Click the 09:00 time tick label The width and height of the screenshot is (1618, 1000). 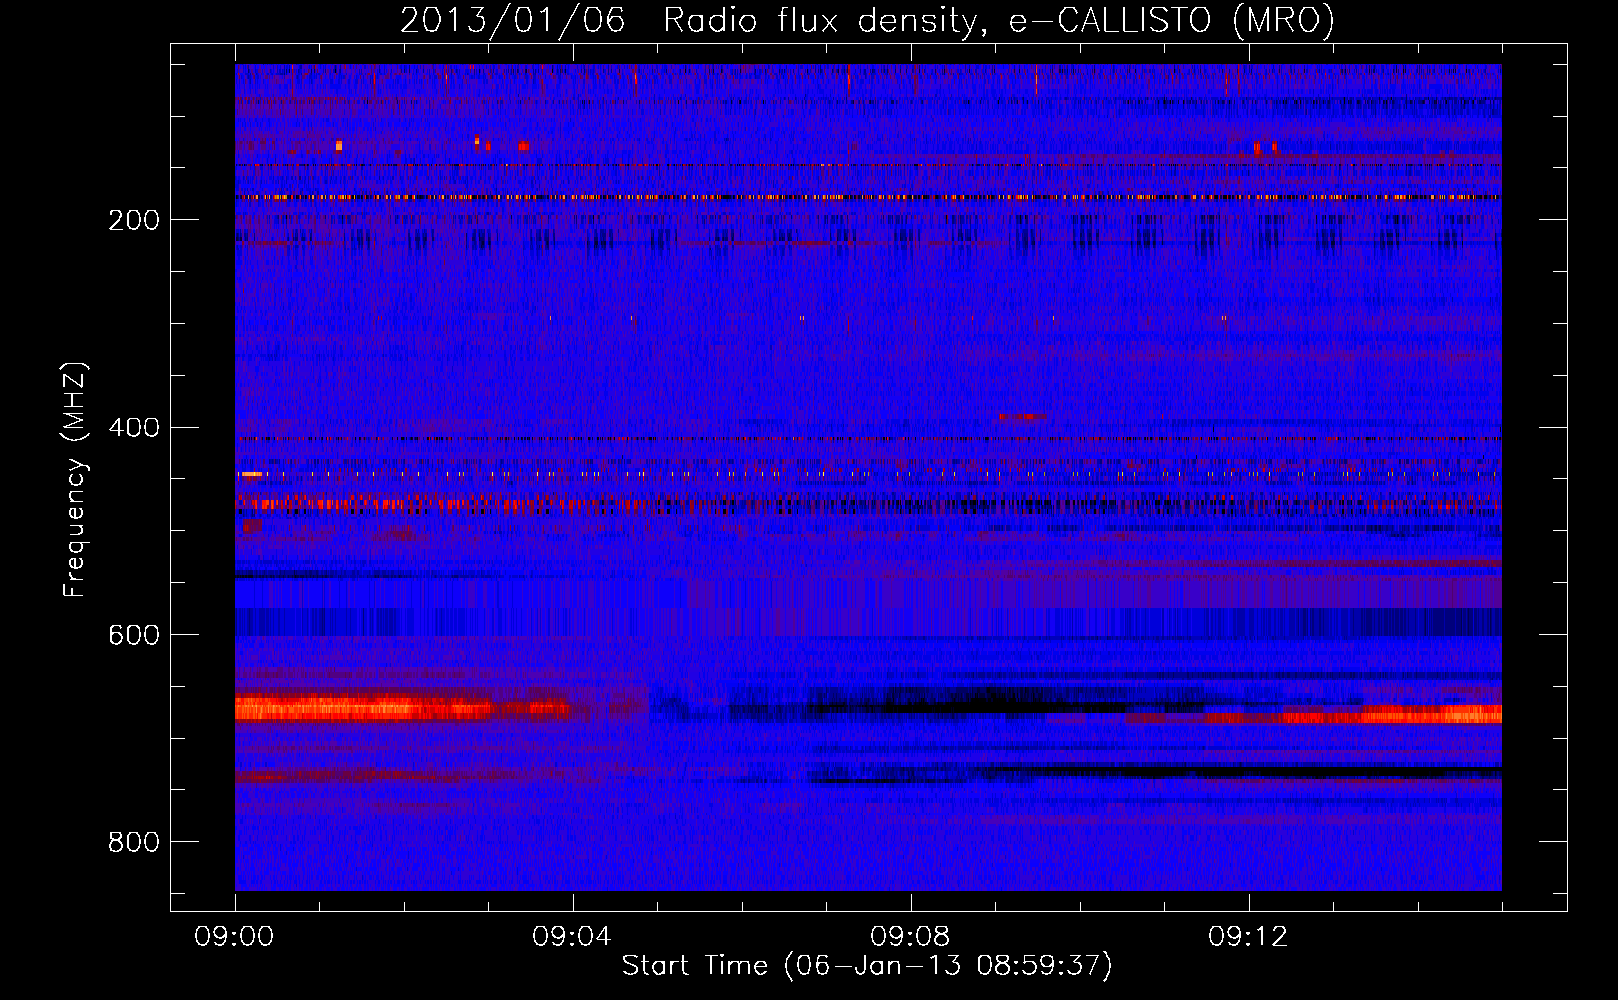235,937
